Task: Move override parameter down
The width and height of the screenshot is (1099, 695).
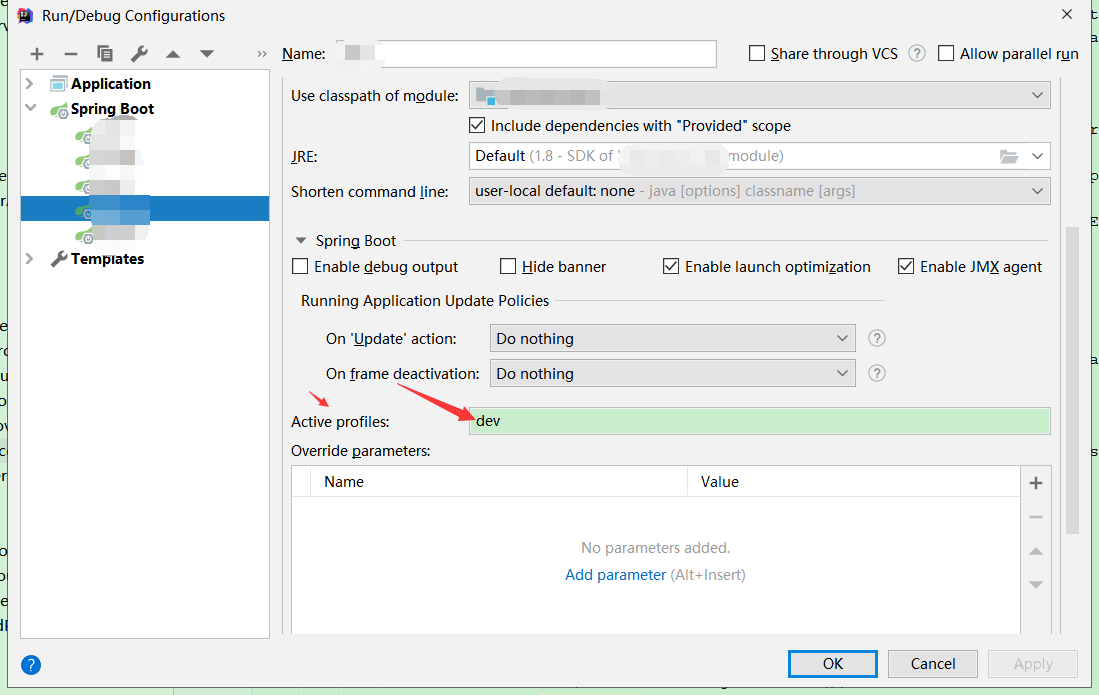Action: point(1036,584)
